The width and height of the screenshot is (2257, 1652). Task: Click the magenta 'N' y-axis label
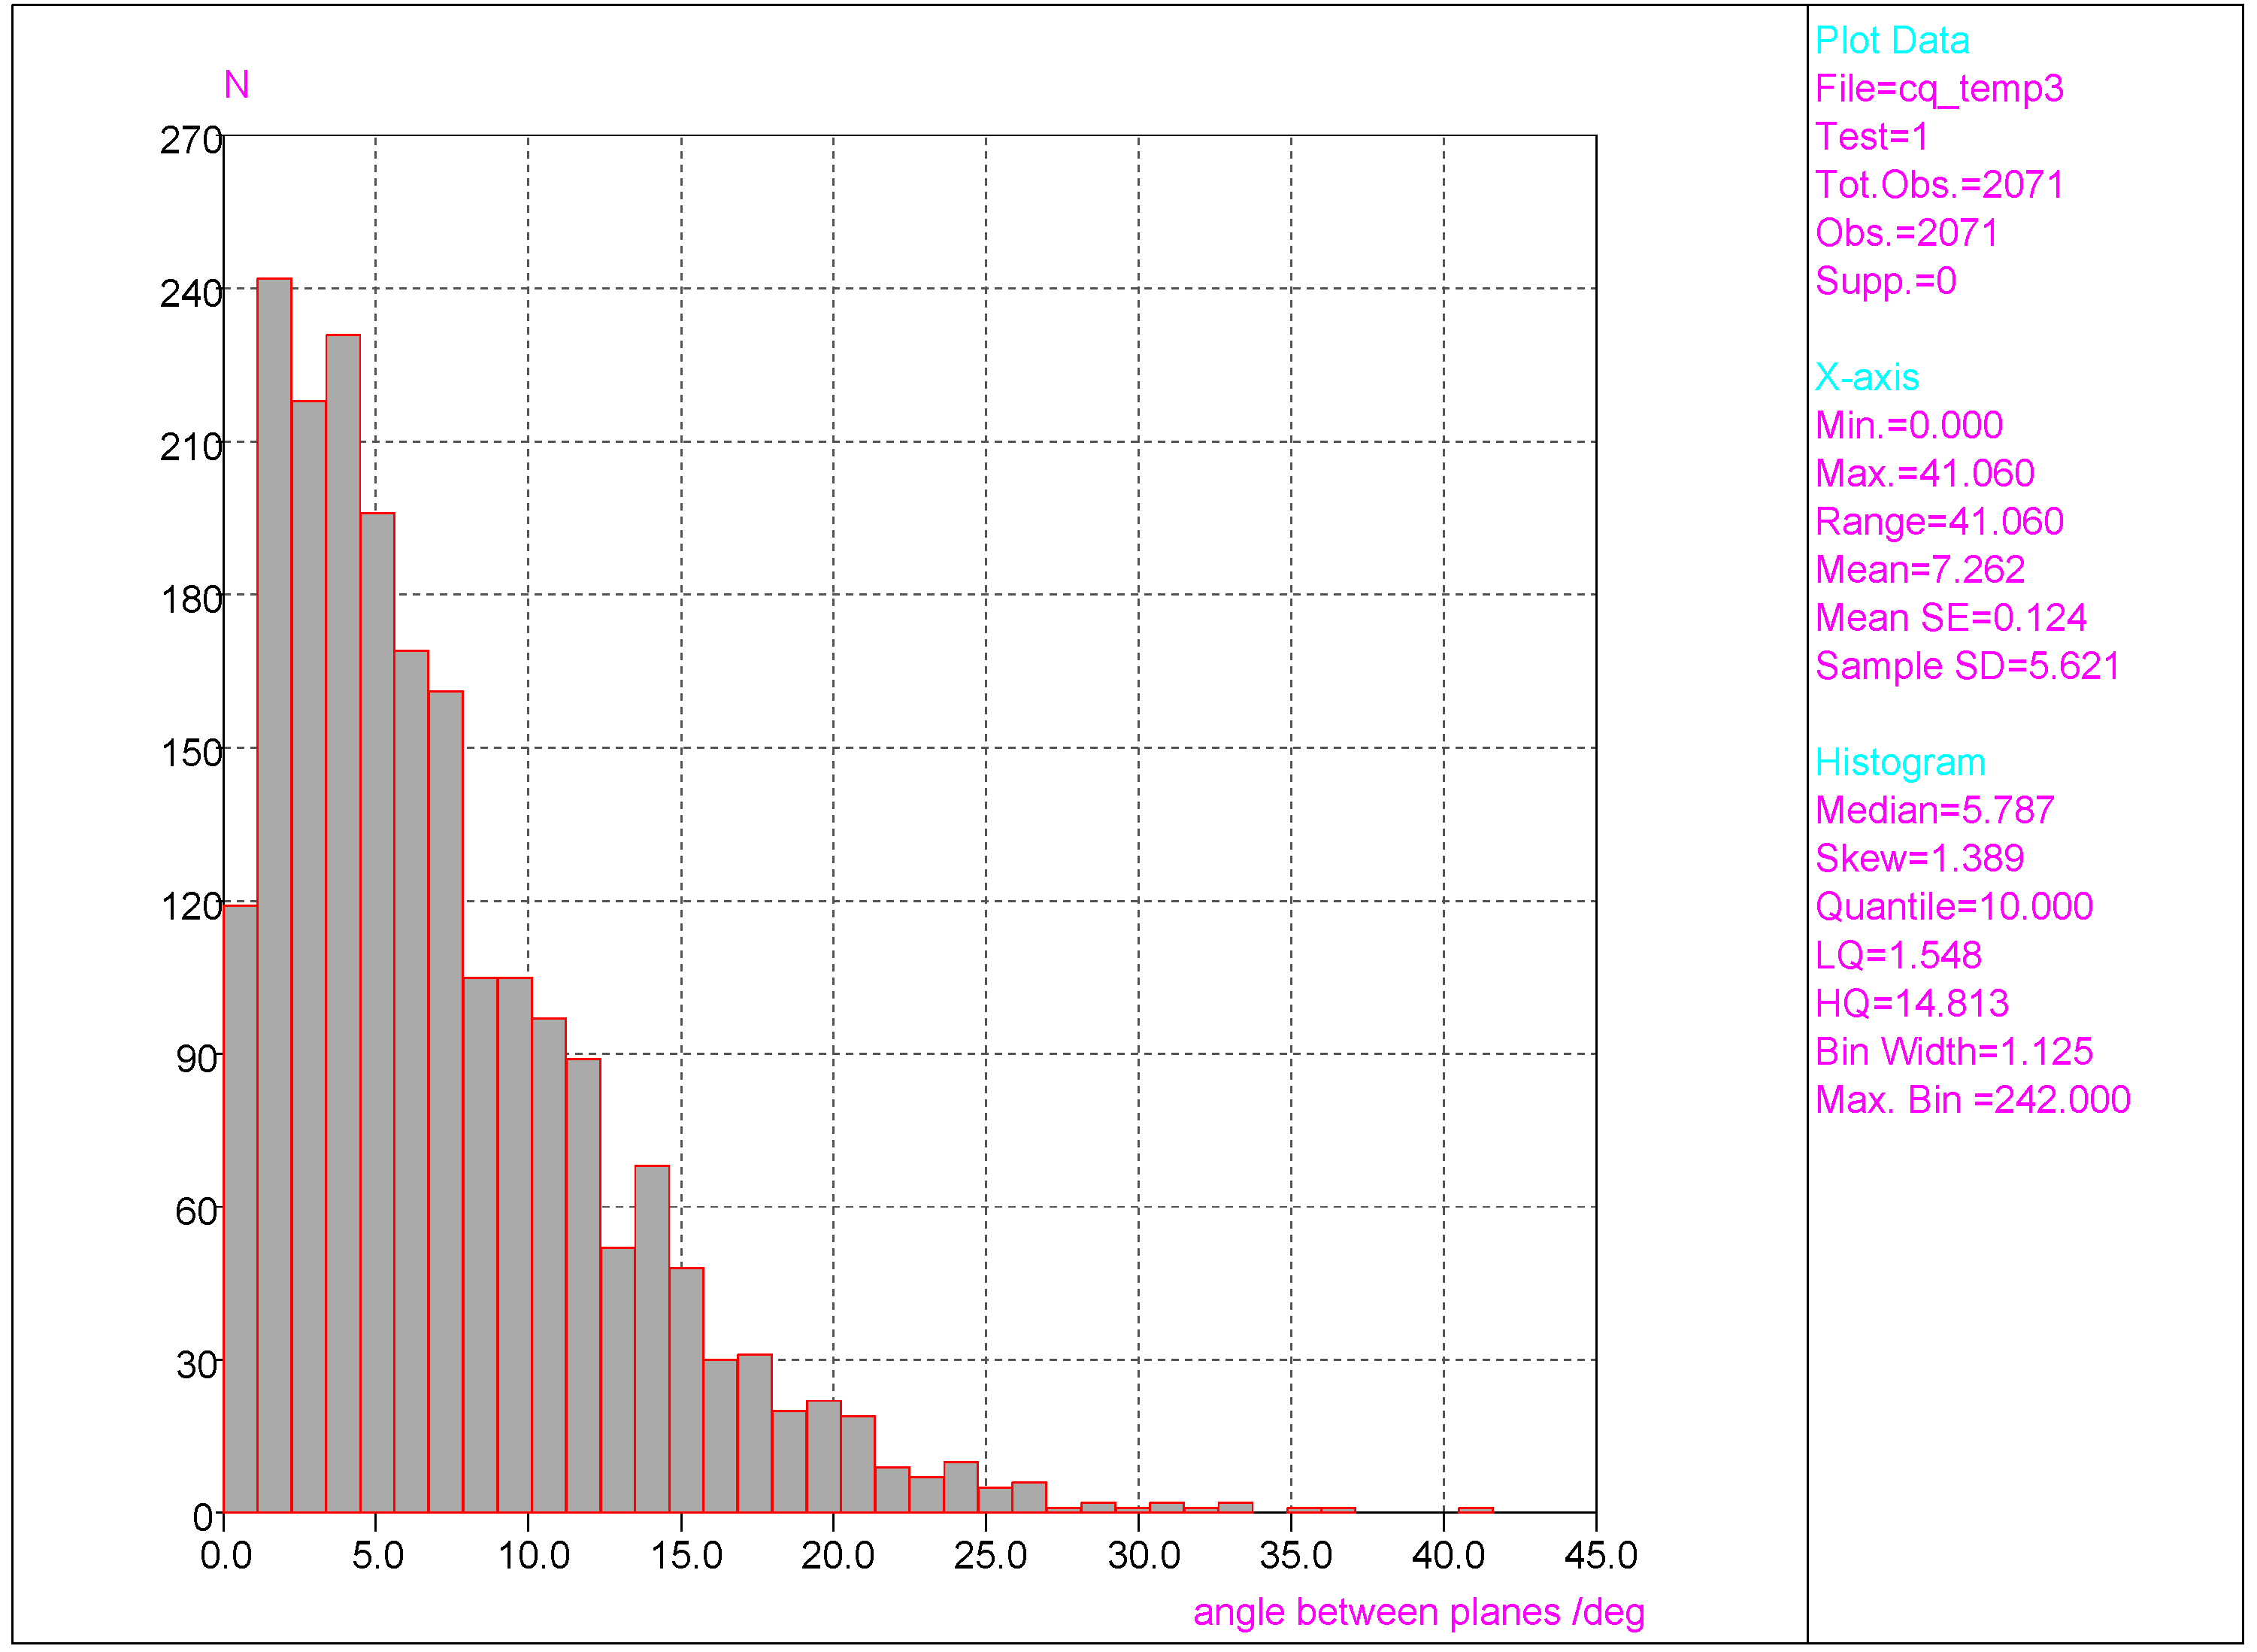pos(236,85)
